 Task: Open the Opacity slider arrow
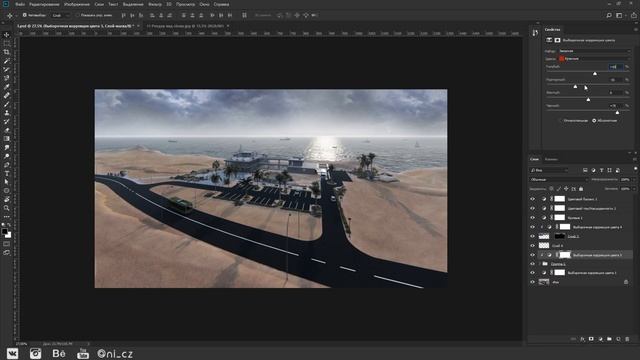pos(634,180)
